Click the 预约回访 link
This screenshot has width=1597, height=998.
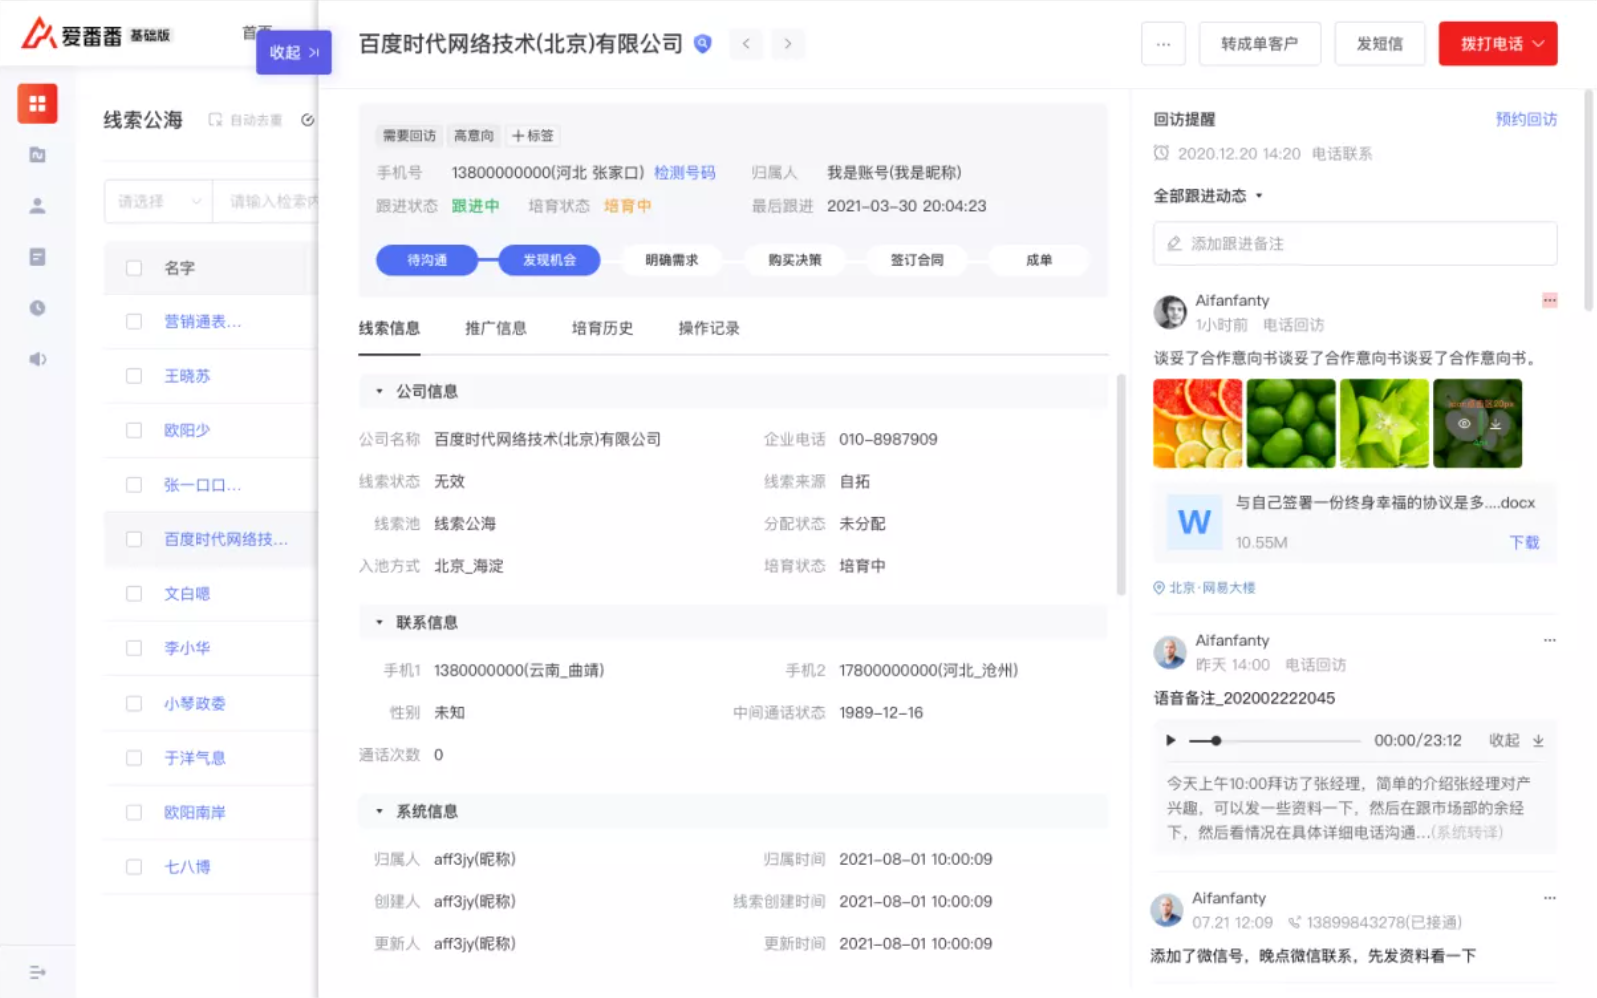pos(1526,119)
